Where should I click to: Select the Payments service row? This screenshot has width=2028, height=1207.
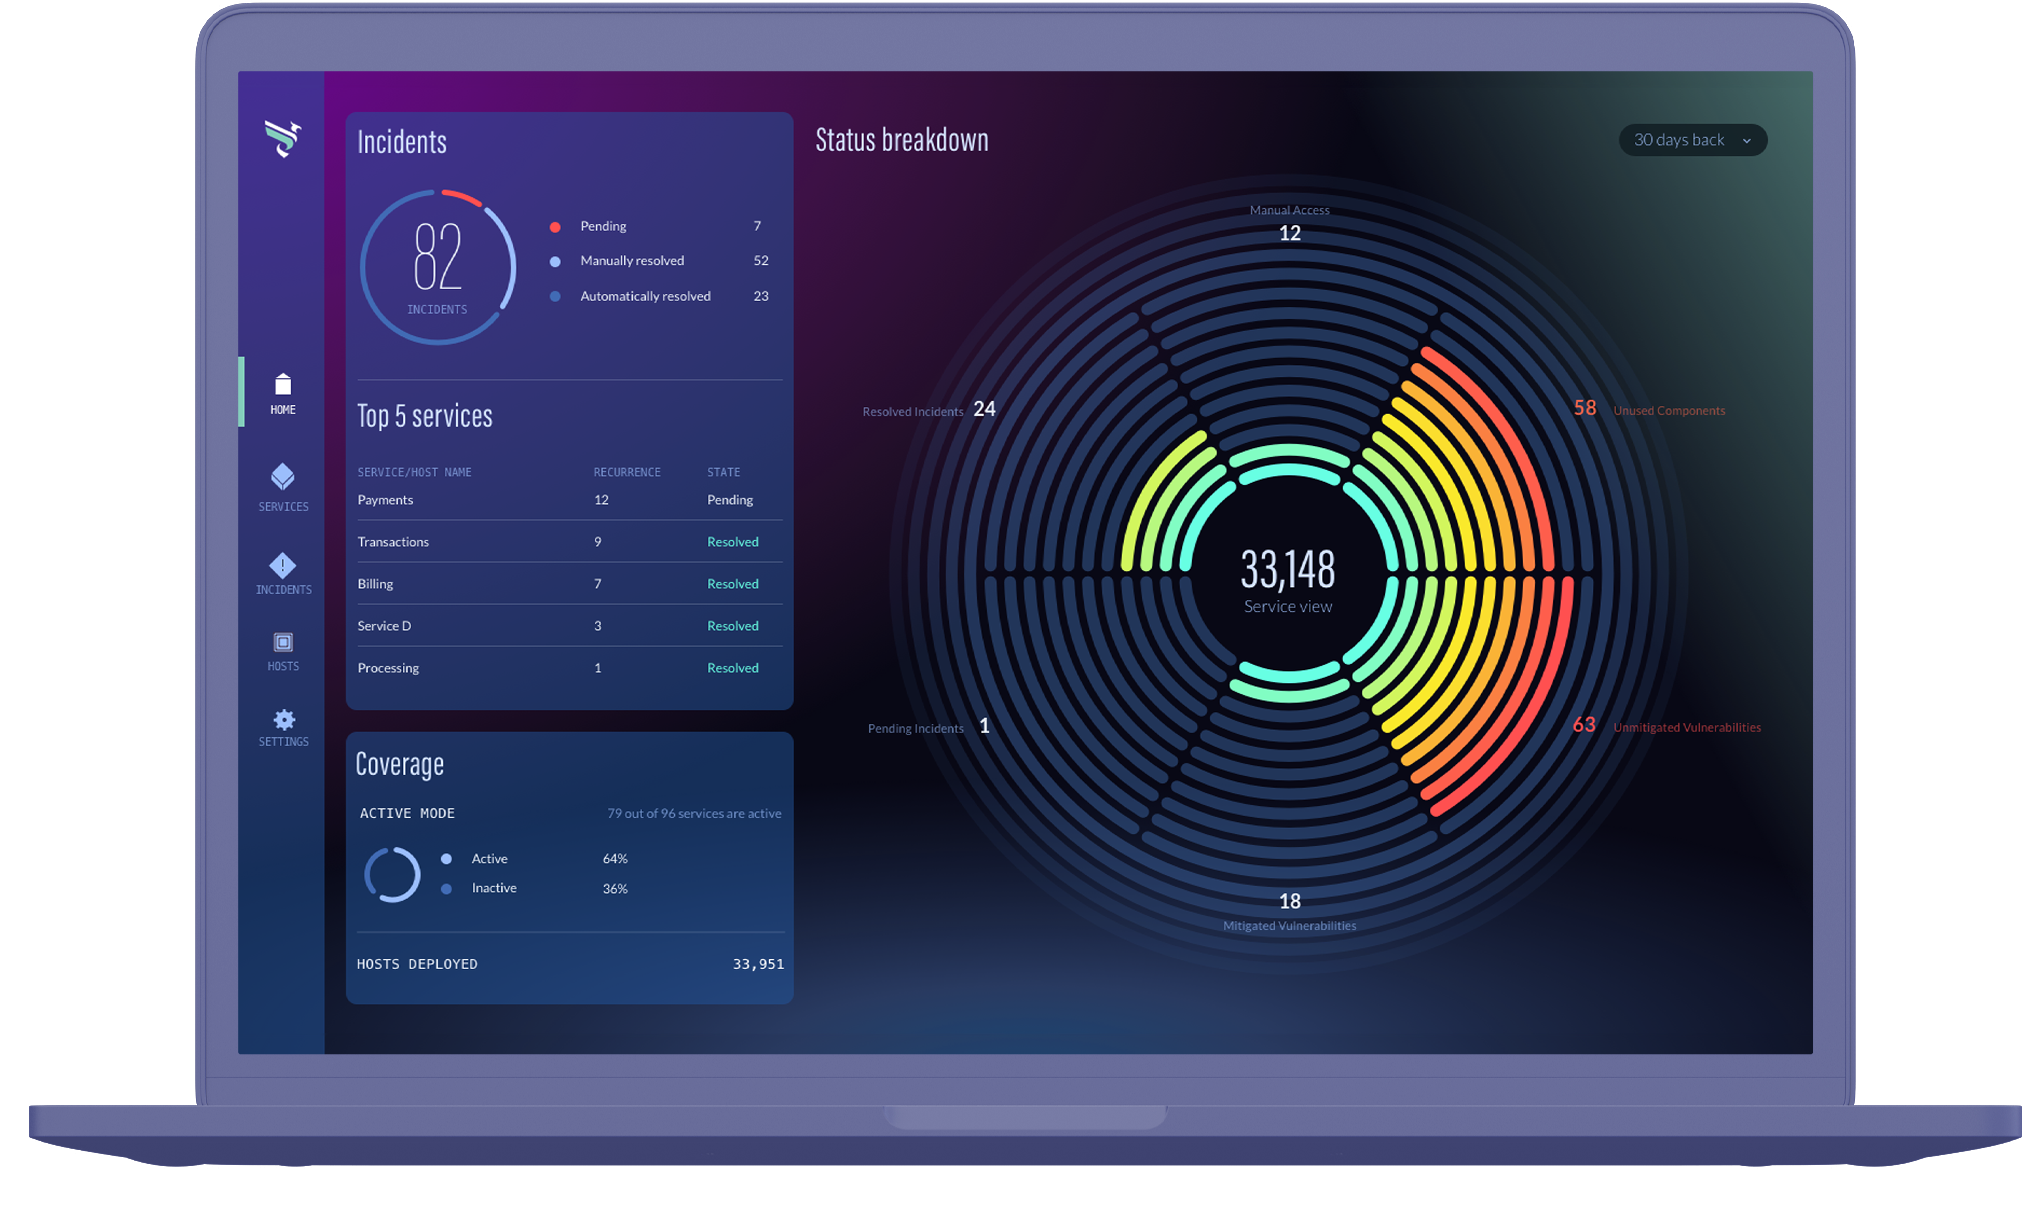(569, 500)
